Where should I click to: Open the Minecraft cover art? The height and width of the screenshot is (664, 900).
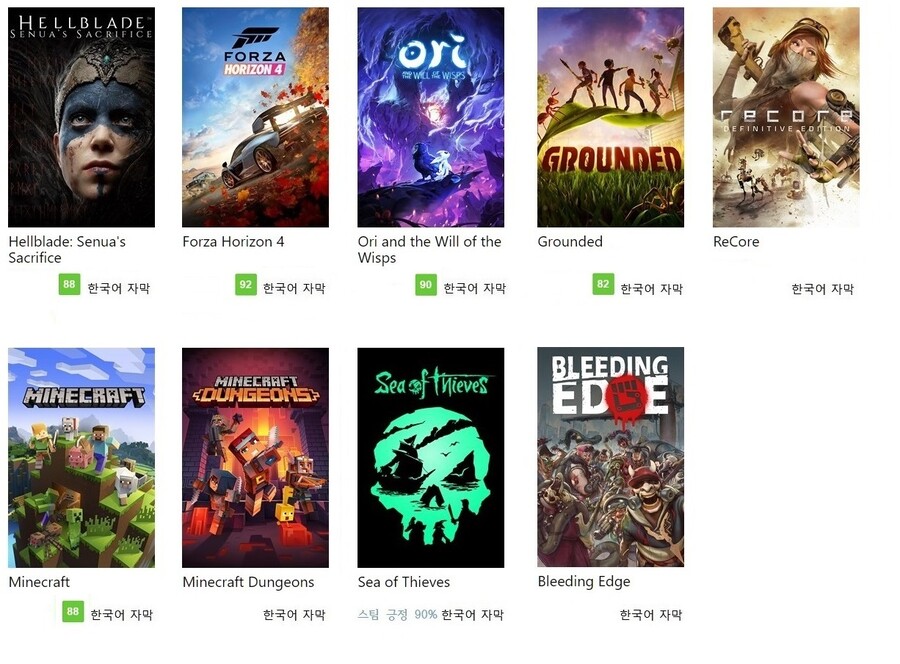(82, 457)
